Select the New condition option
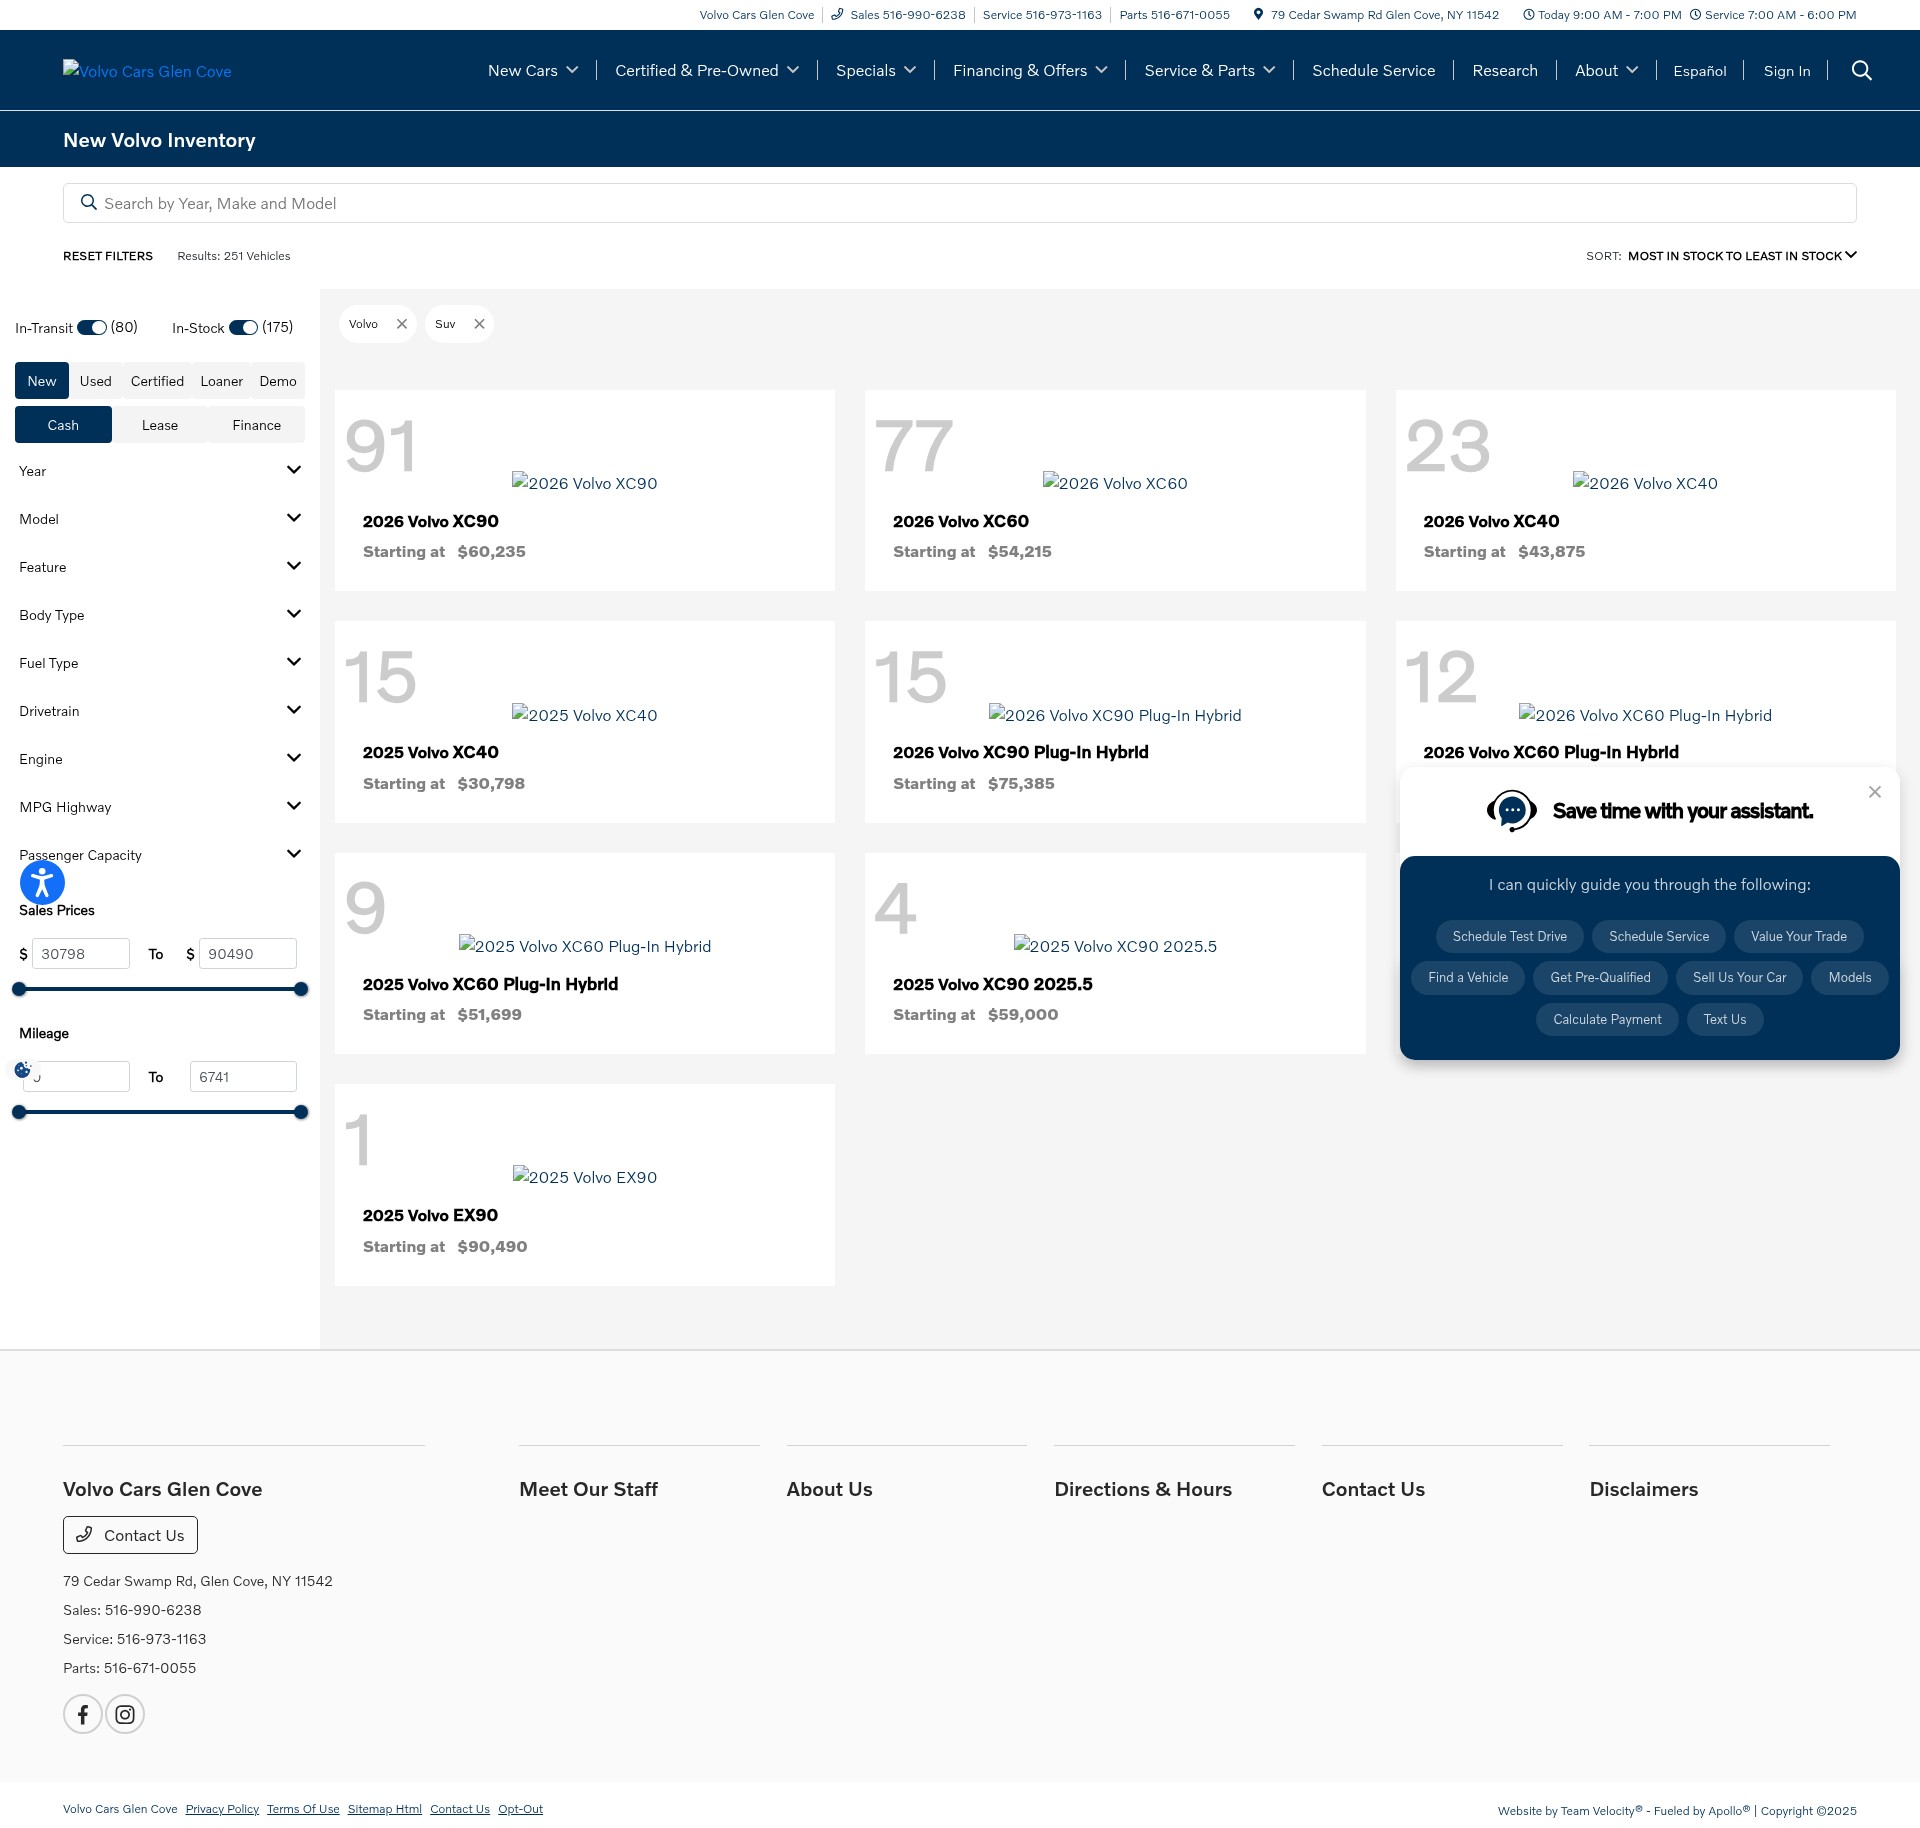 click(x=42, y=381)
